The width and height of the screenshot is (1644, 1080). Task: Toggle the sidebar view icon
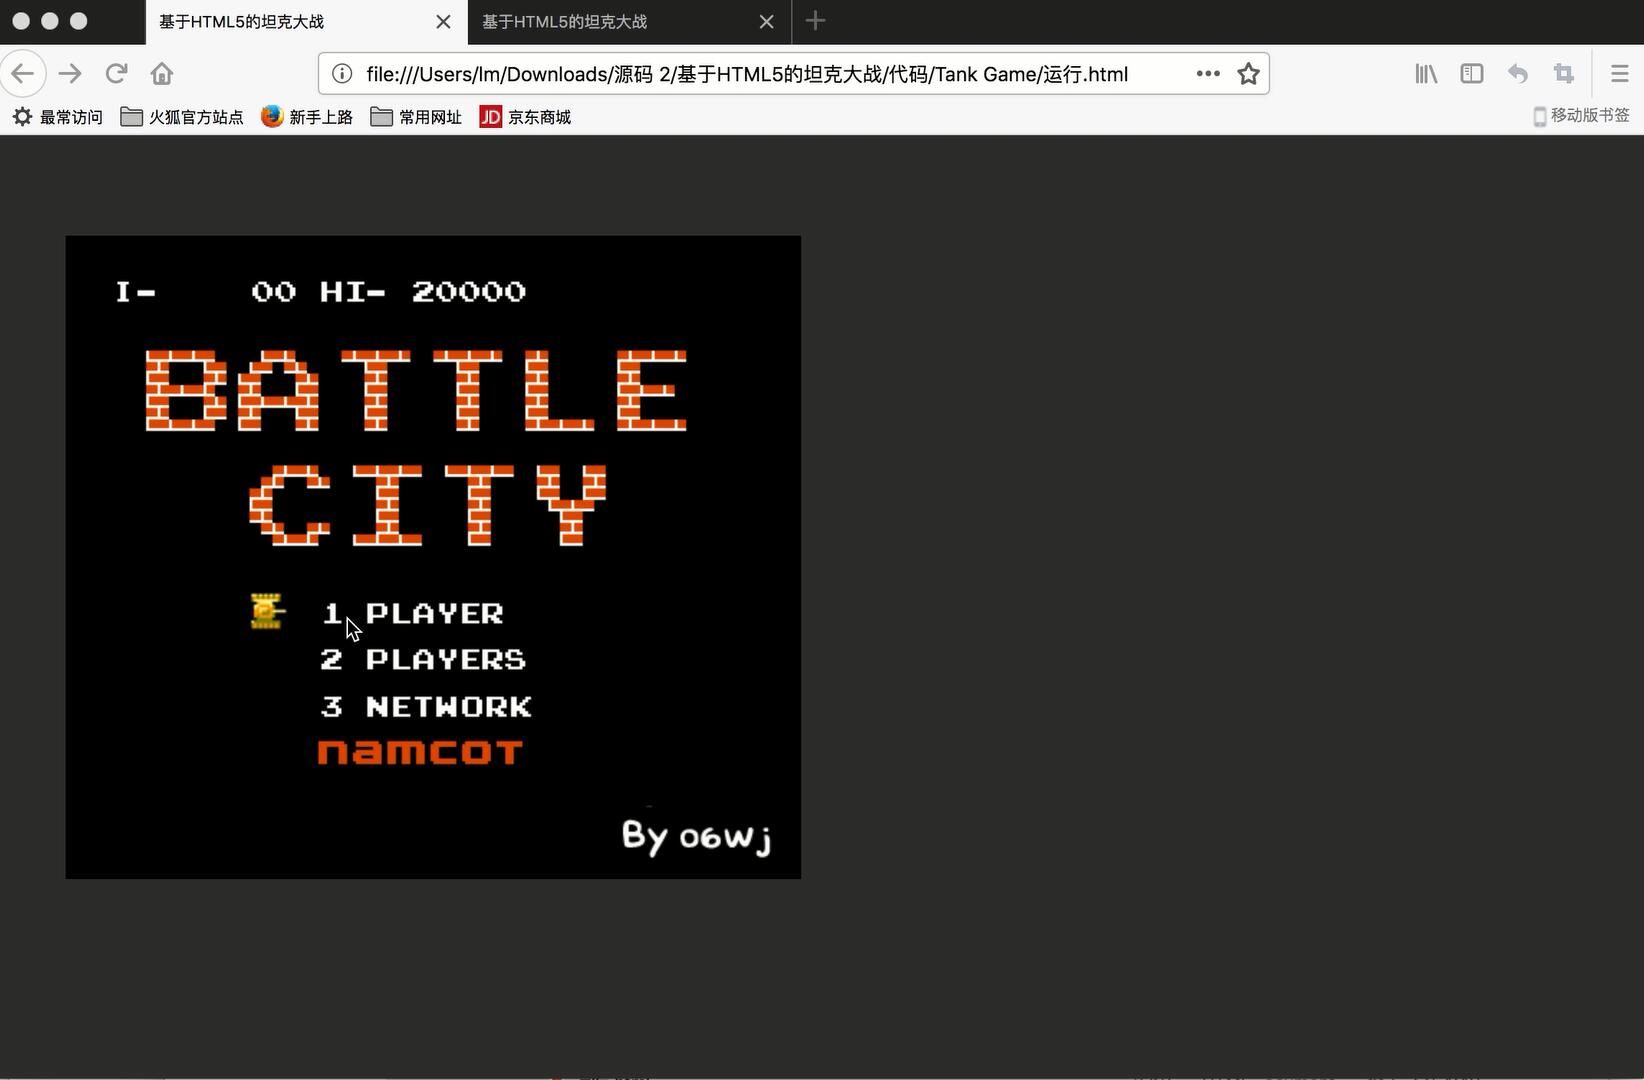(x=1472, y=73)
